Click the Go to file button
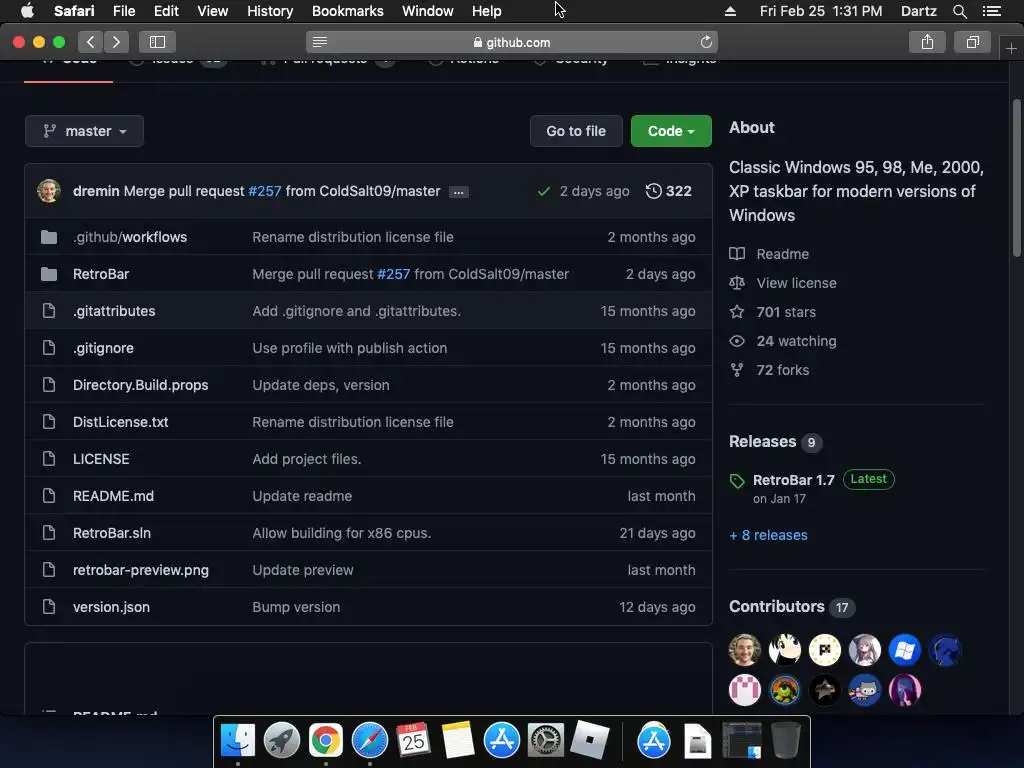 pos(576,131)
